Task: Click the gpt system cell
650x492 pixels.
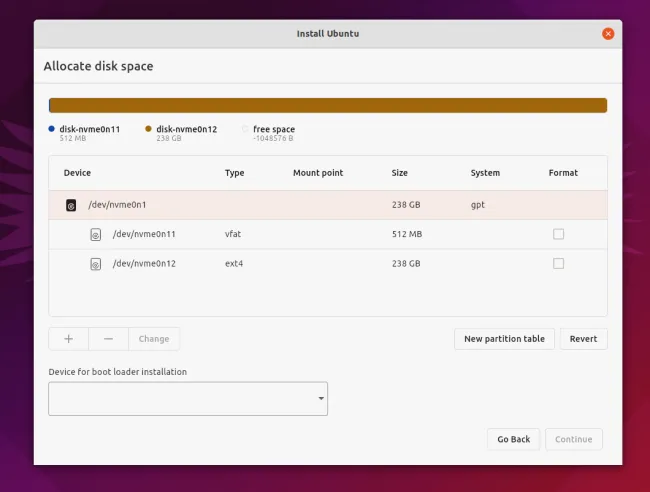Action: tap(478, 205)
